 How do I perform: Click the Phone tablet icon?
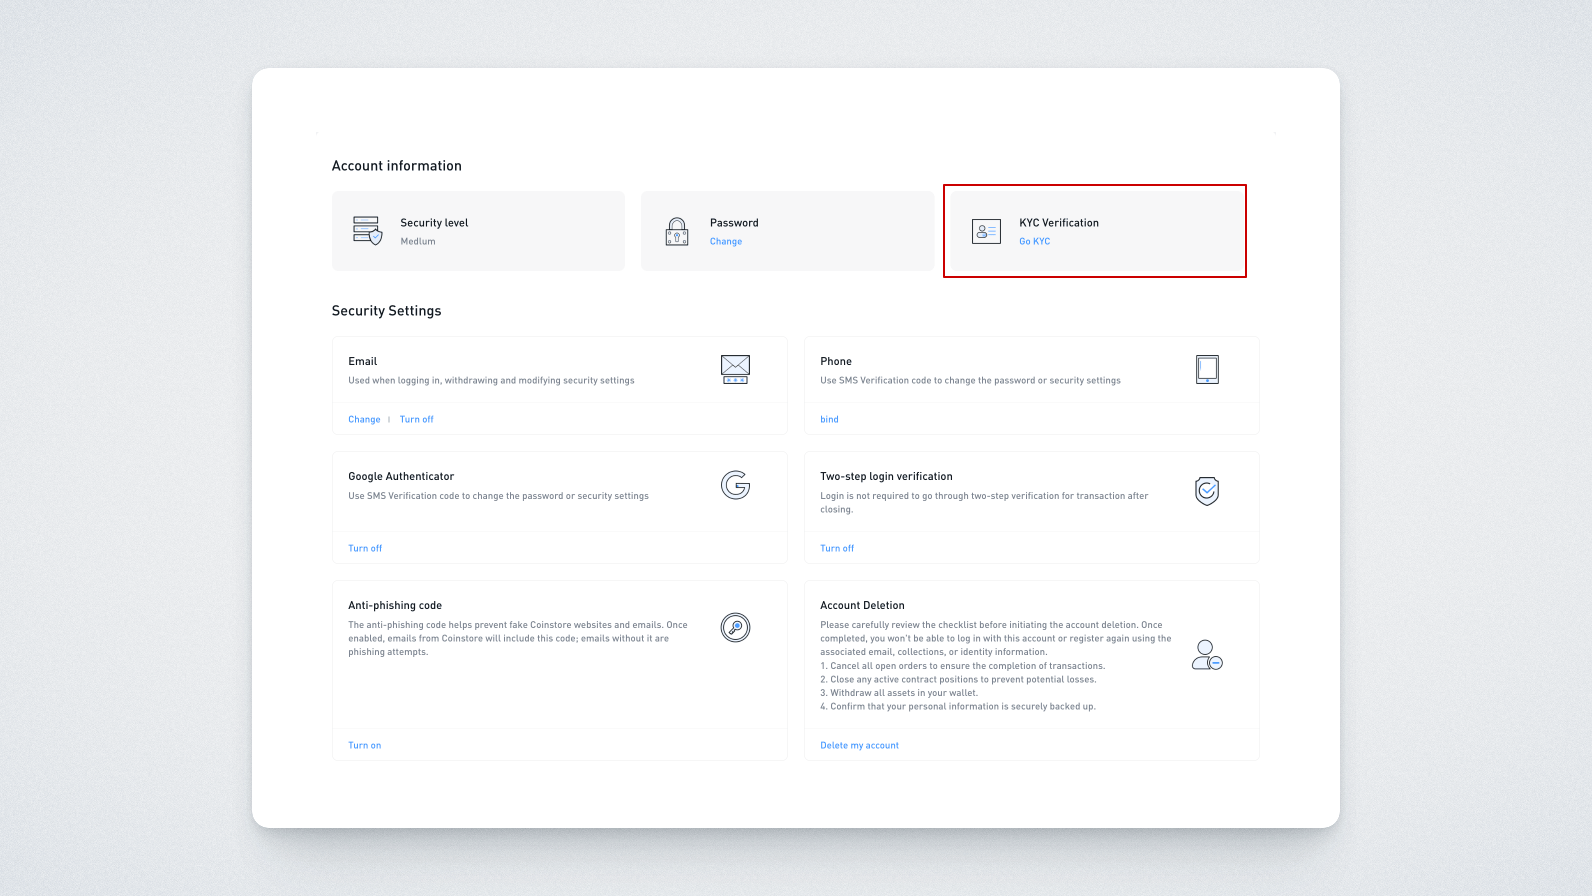[x=1207, y=369]
